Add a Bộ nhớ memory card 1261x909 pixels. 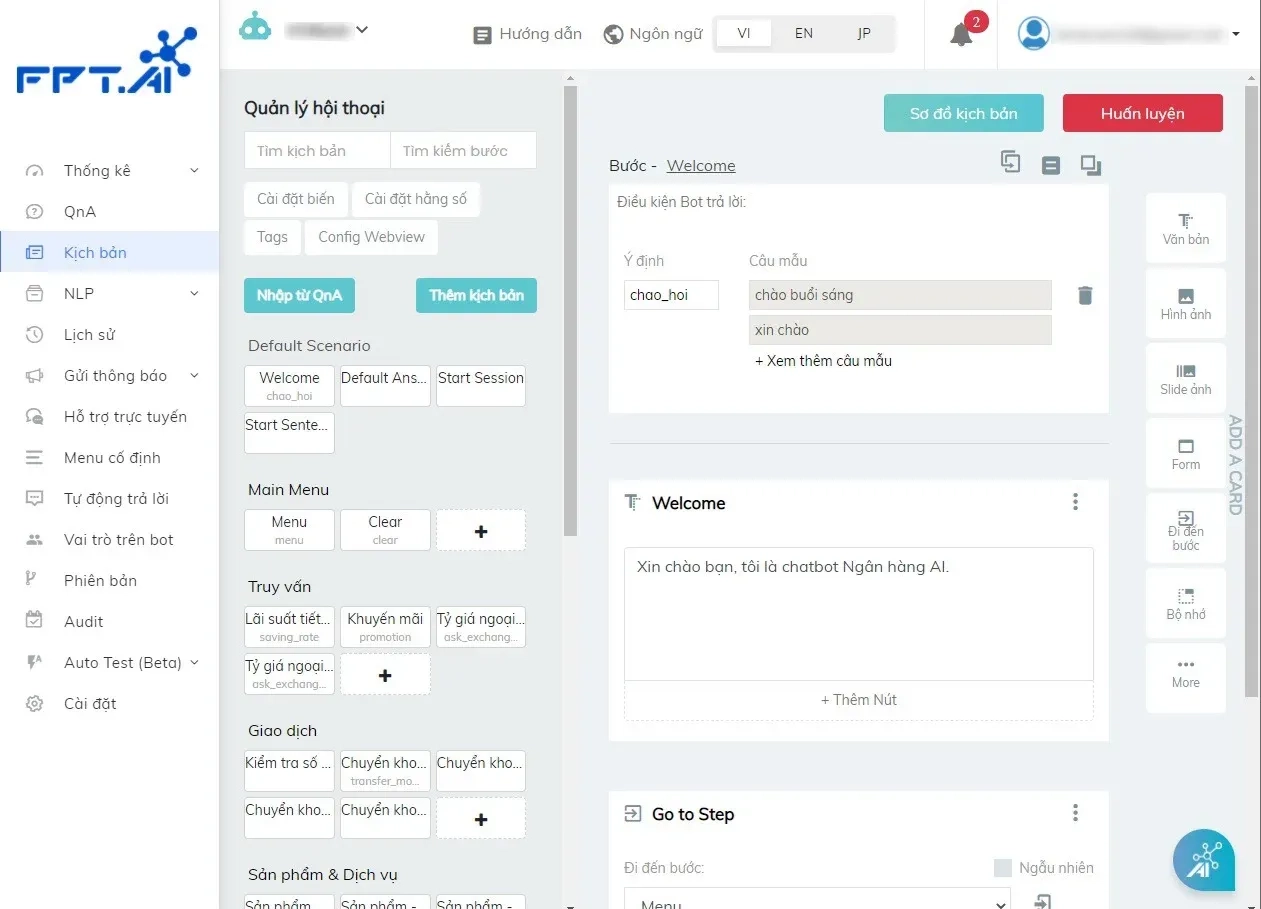(1186, 604)
